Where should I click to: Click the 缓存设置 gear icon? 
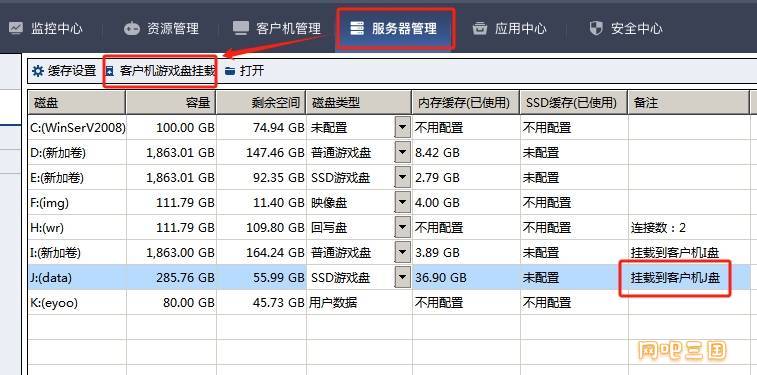click(x=38, y=71)
